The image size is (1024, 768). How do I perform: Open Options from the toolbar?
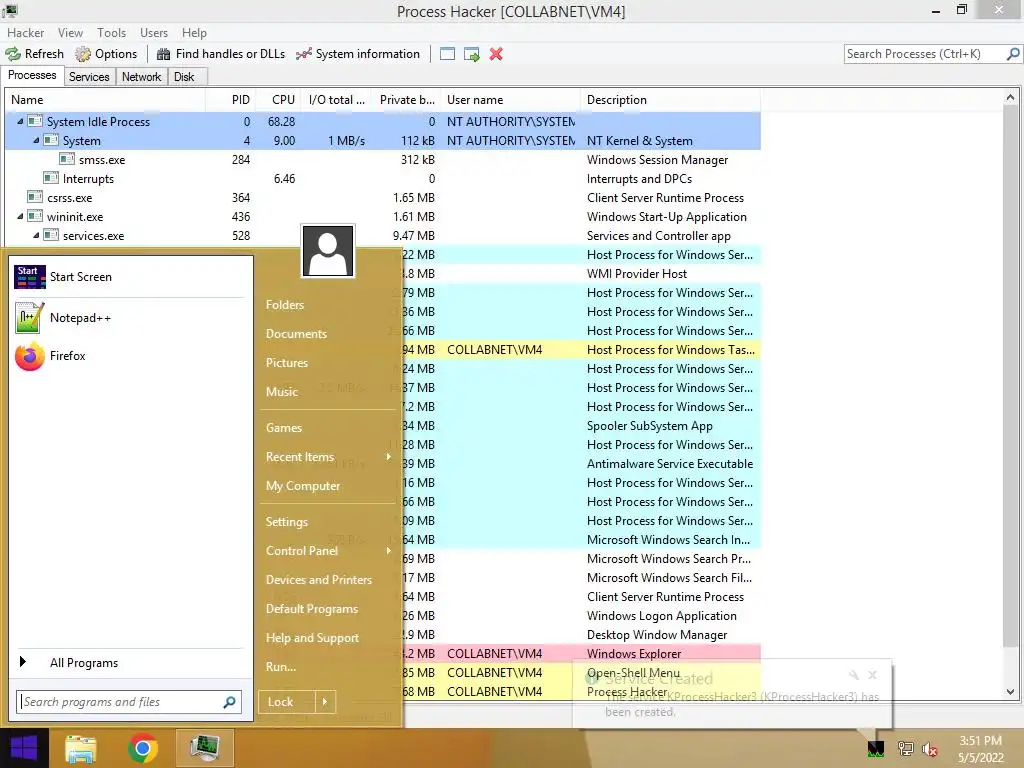tap(106, 54)
